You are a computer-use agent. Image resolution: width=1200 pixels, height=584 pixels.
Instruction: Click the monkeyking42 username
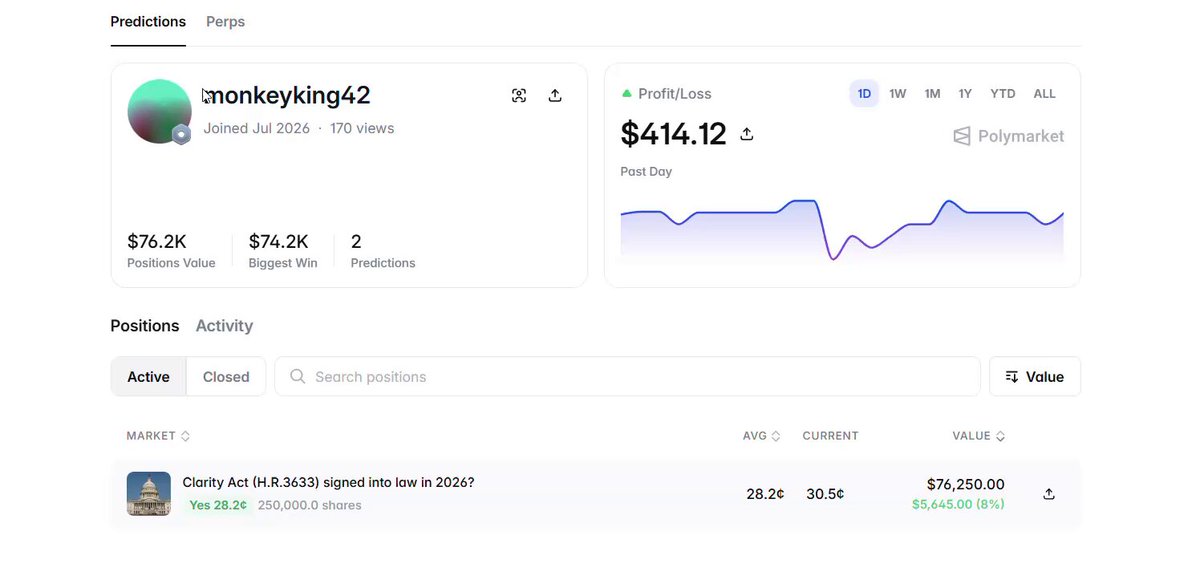[x=287, y=96]
